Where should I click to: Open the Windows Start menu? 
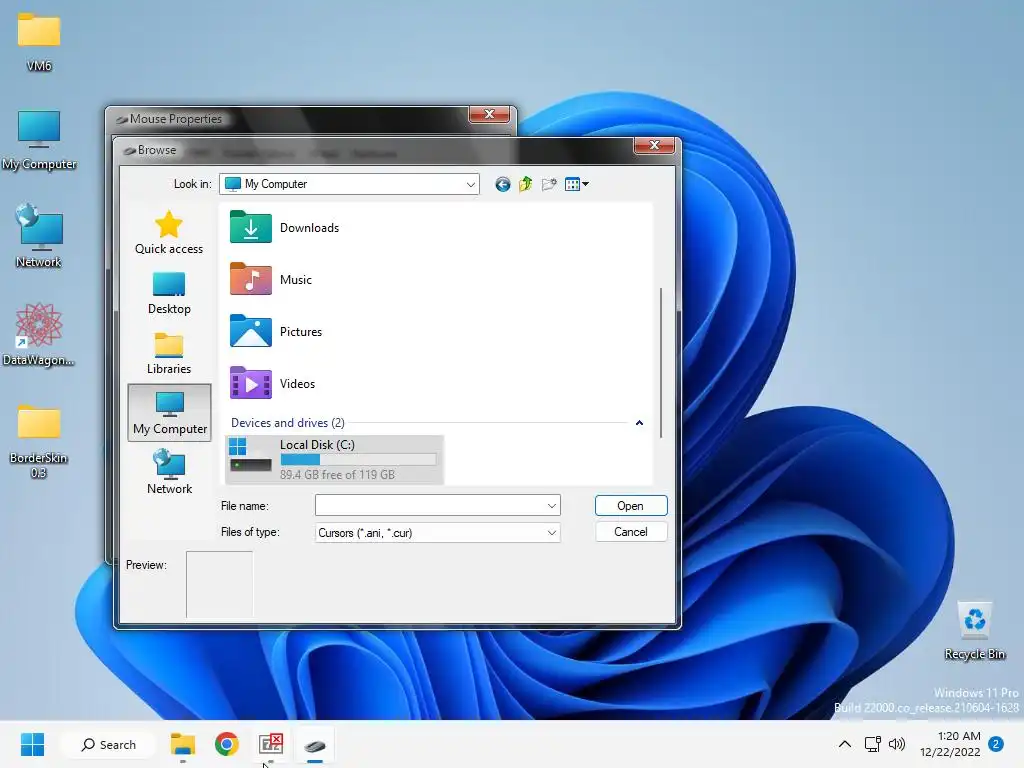(32, 744)
